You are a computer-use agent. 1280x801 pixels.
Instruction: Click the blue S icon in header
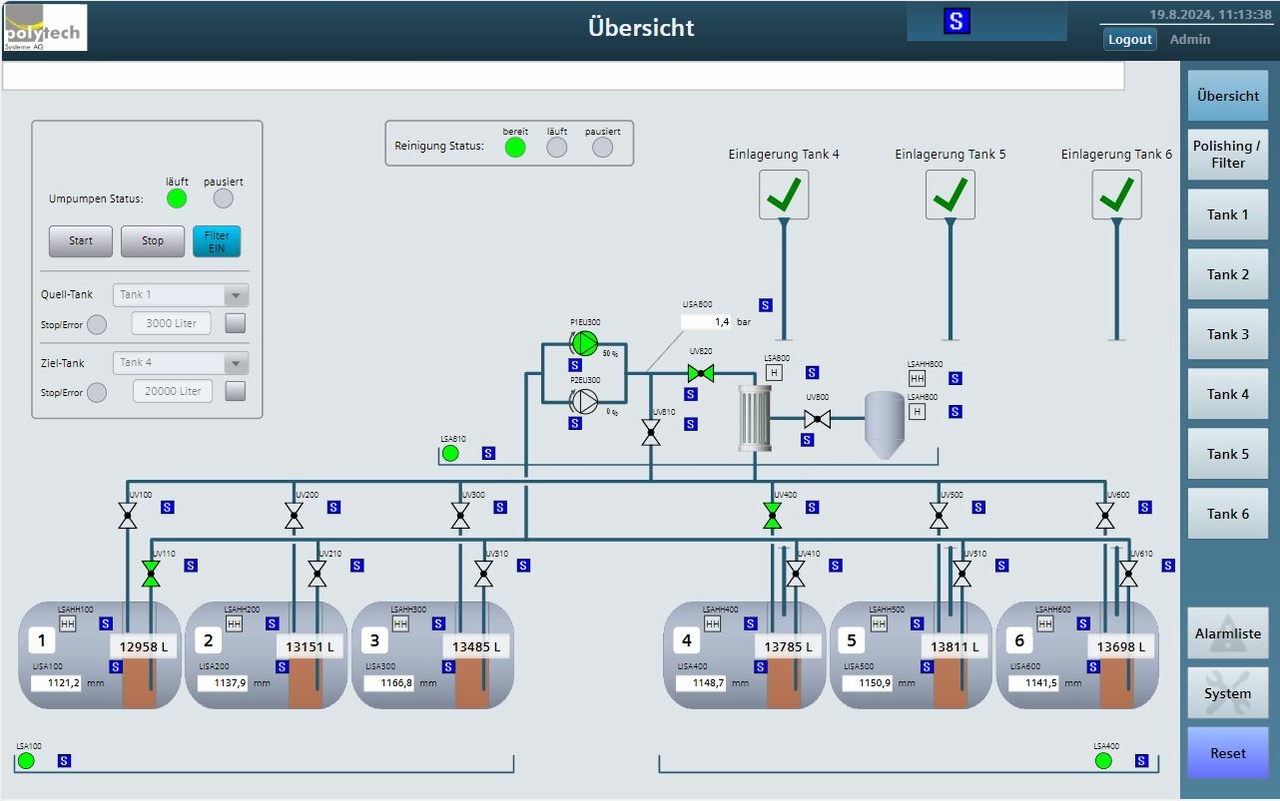tap(957, 21)
